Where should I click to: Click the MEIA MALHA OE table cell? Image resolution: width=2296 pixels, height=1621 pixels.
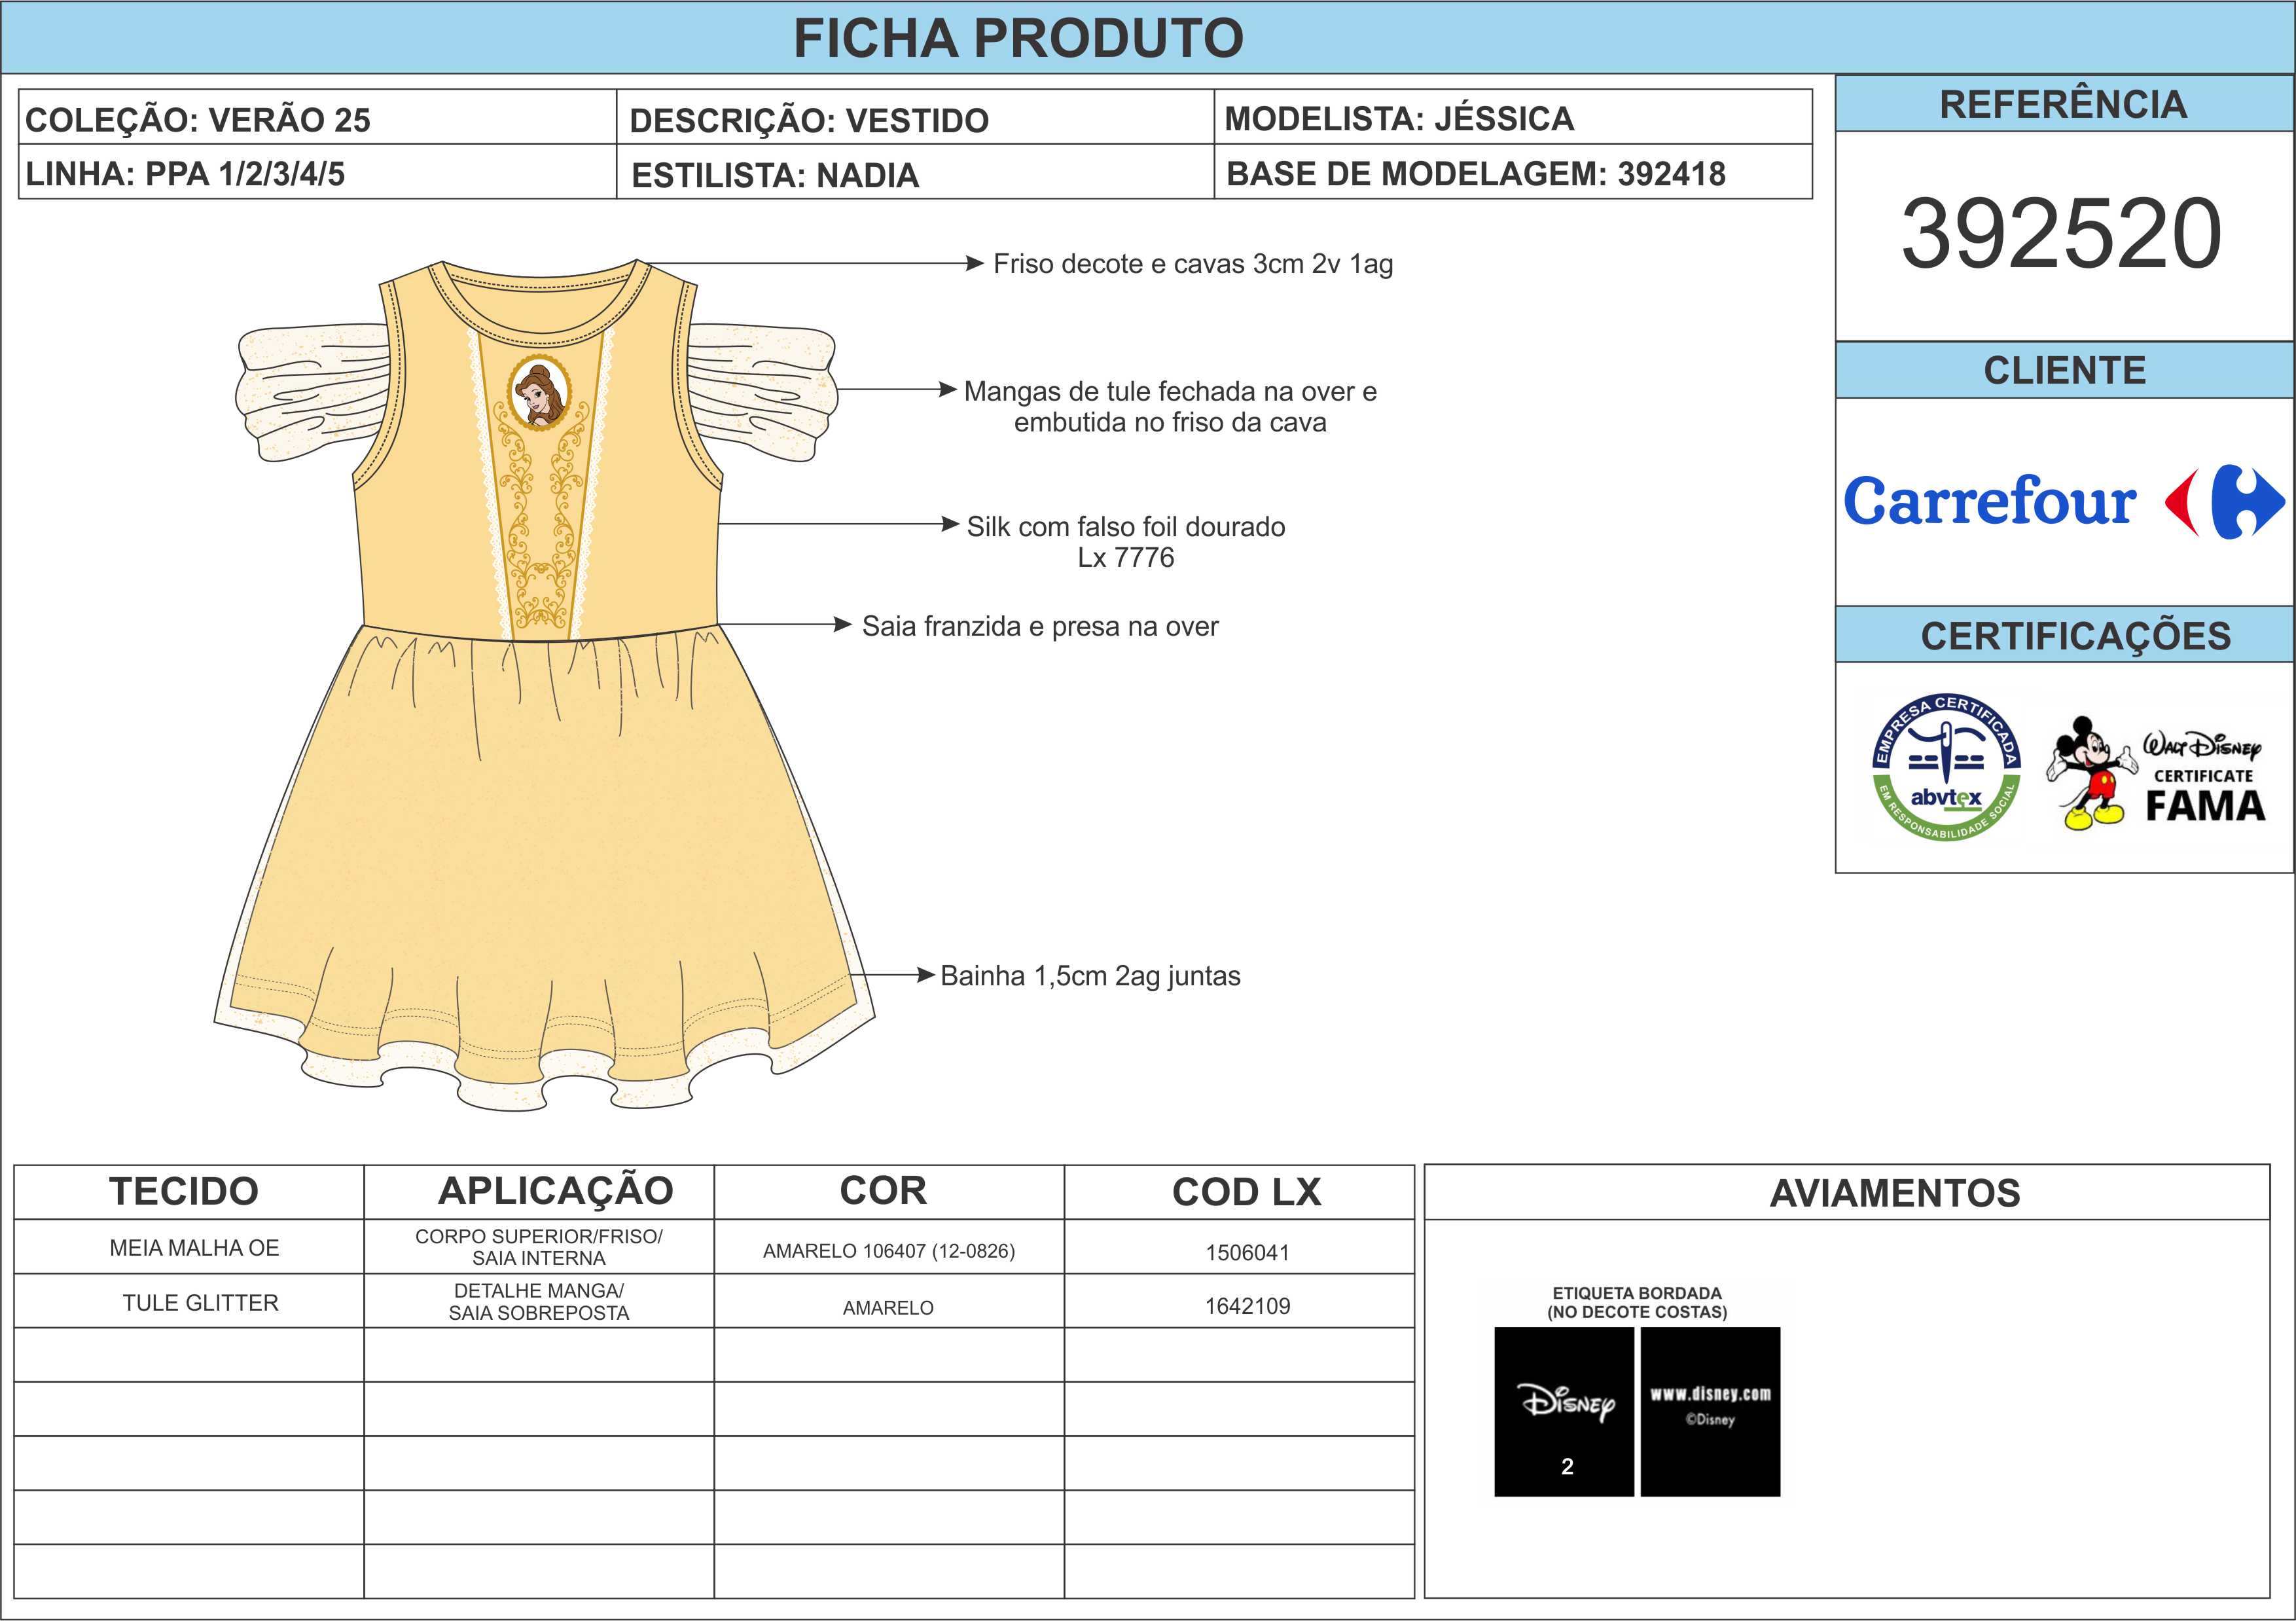point(194,1247)
